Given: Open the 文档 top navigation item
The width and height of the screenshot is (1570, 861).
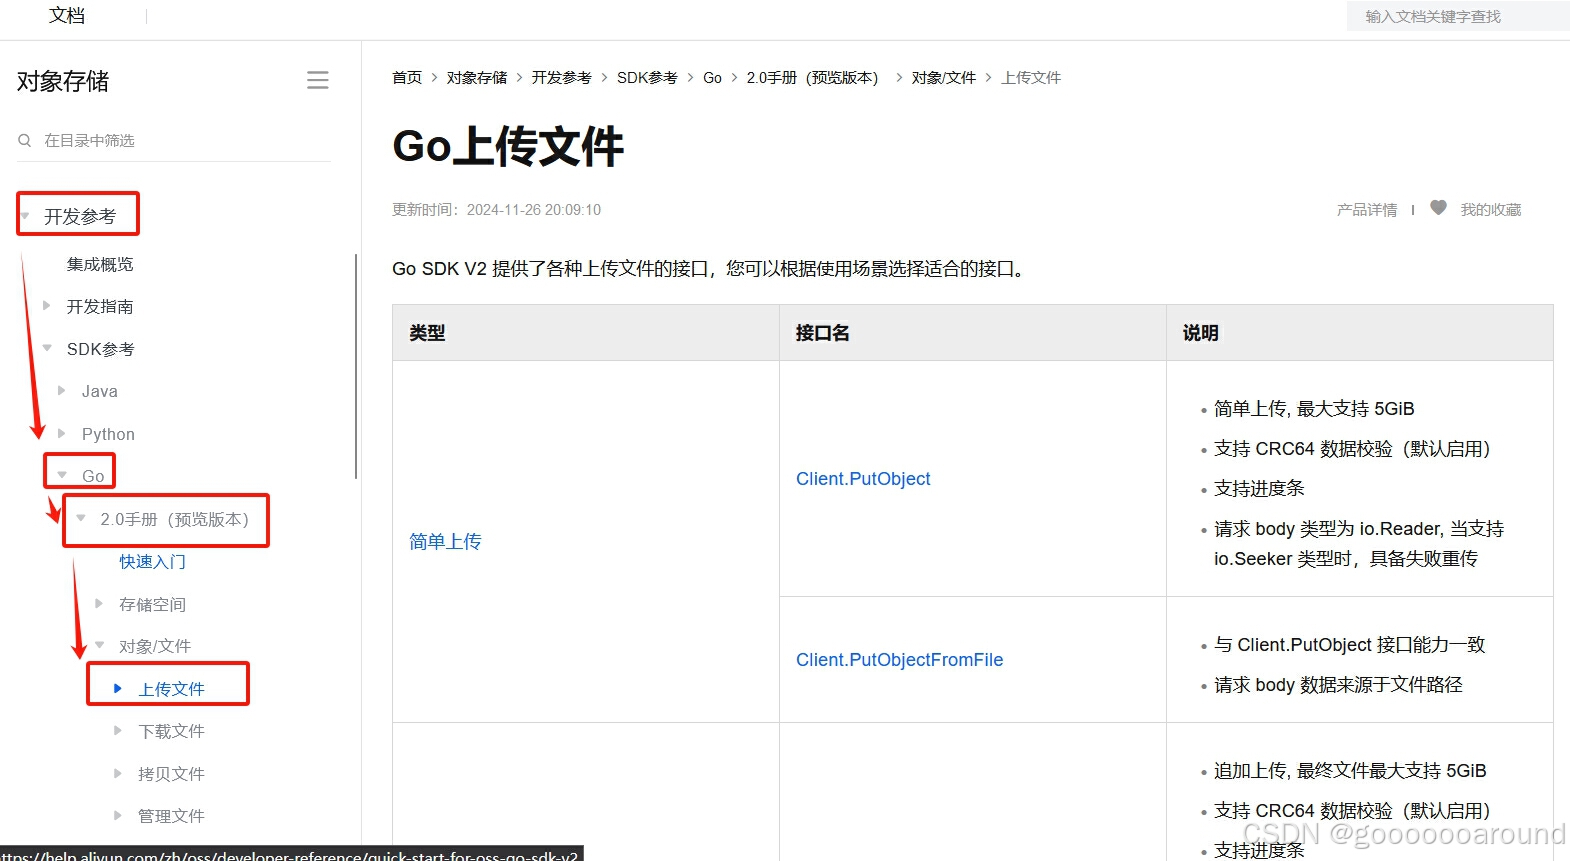Looking at the screenshot, I should pos(67,15).
